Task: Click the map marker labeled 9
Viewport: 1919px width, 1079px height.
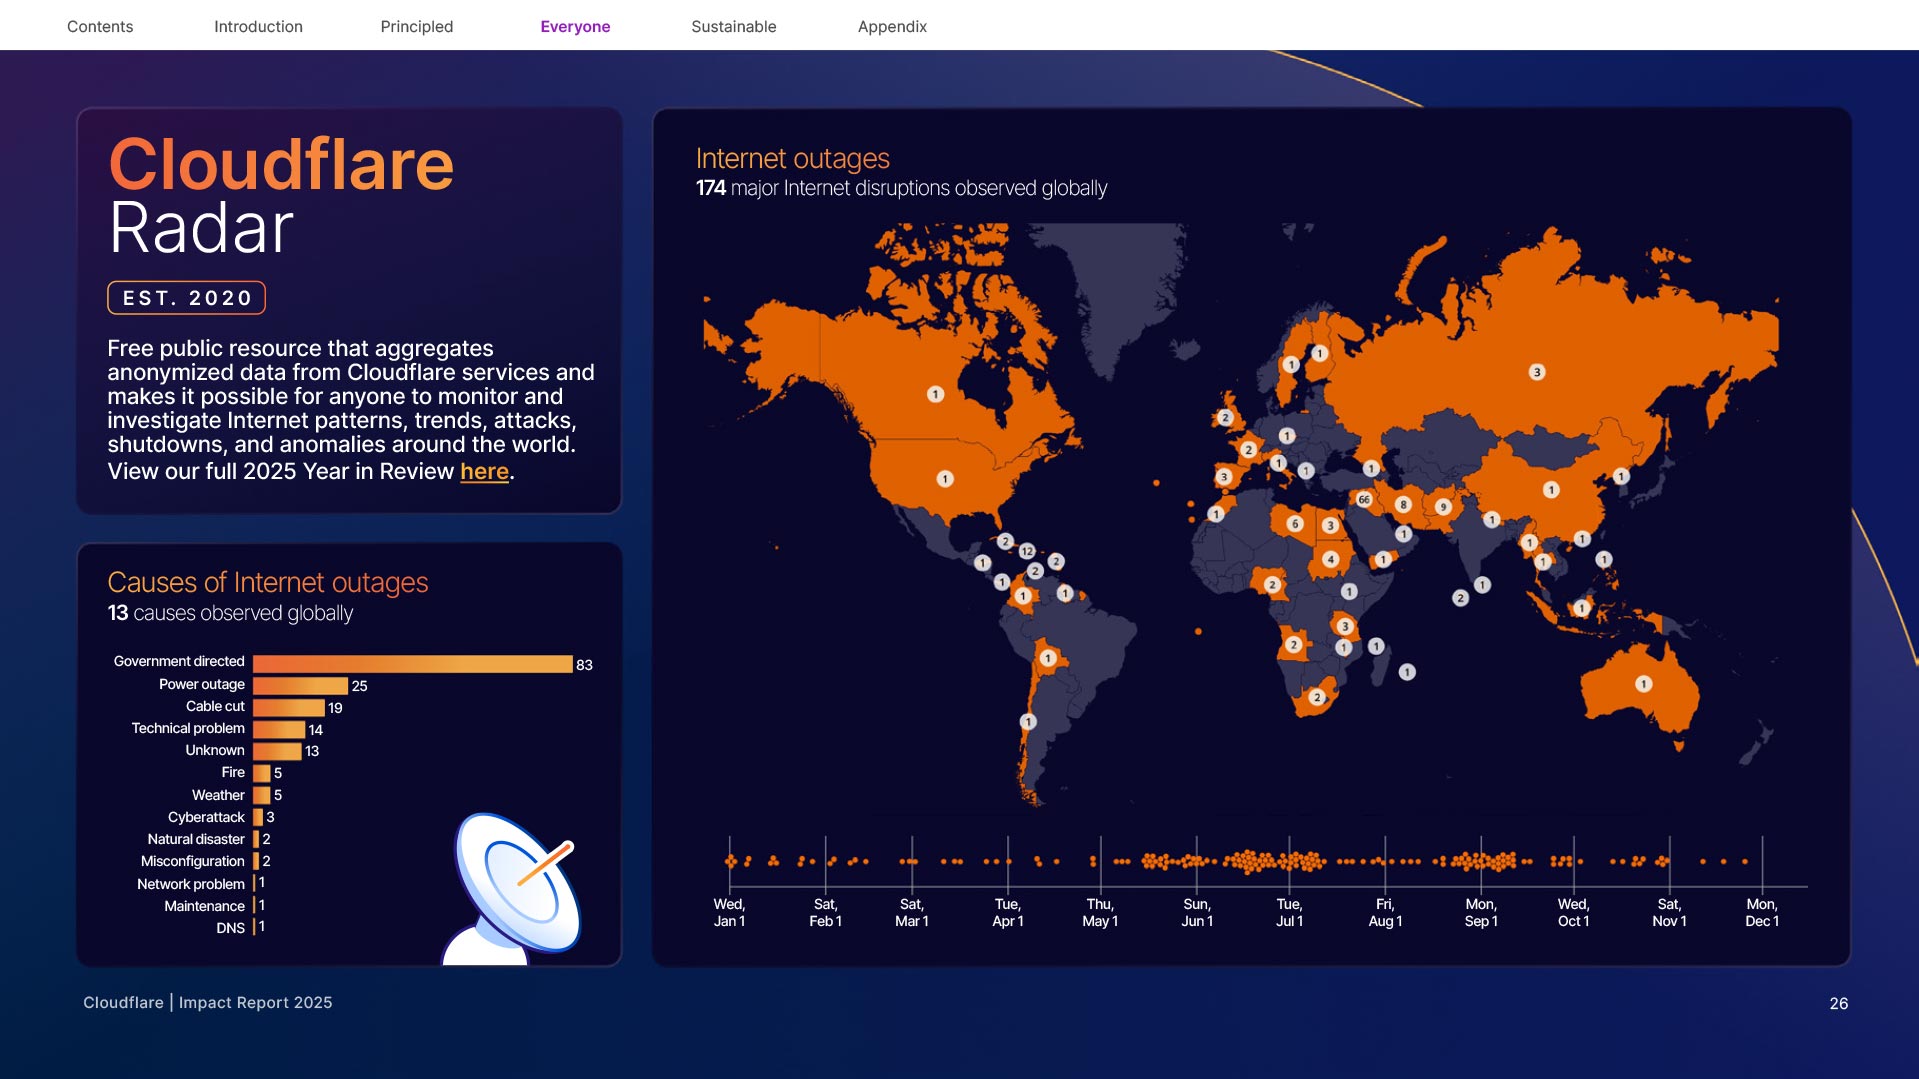Action: (x=1443, y=507)
